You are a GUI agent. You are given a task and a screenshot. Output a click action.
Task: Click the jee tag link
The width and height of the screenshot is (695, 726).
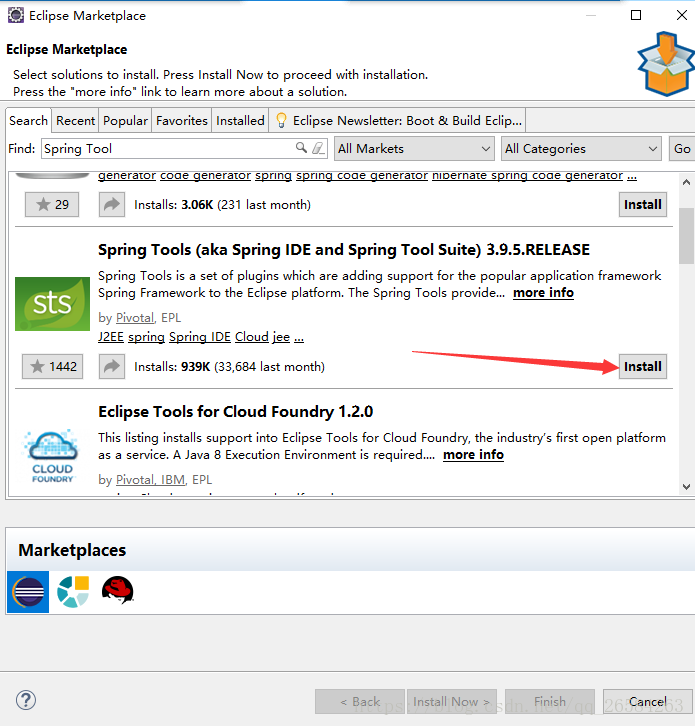[x=281, y=337]
